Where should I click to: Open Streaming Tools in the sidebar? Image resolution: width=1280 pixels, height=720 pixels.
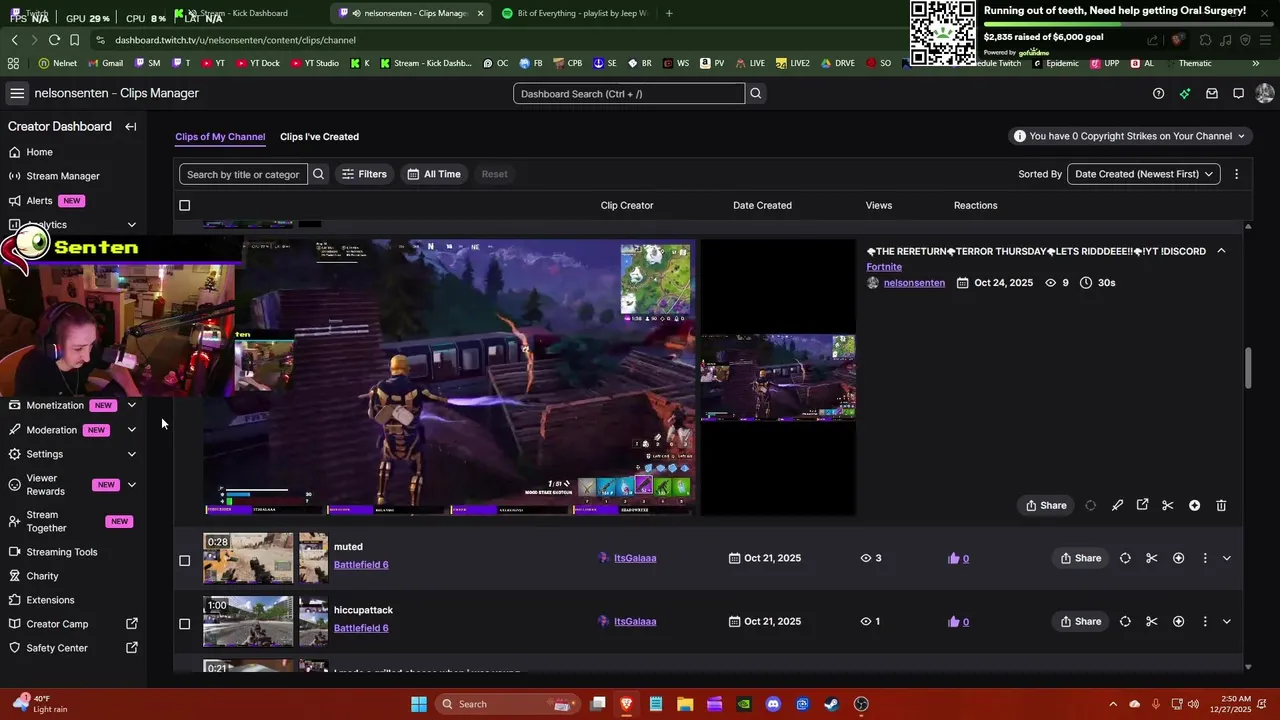pyautogui.click(x=62, y=552)
